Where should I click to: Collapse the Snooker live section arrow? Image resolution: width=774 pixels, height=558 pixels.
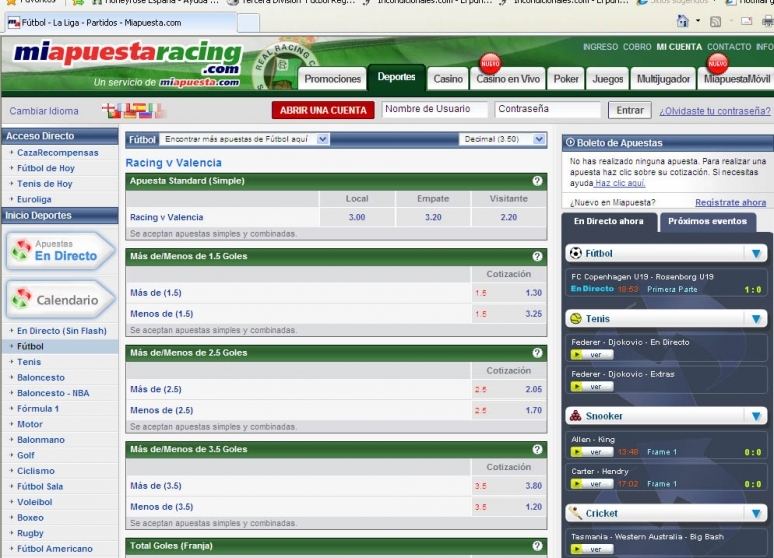(756, 416)
